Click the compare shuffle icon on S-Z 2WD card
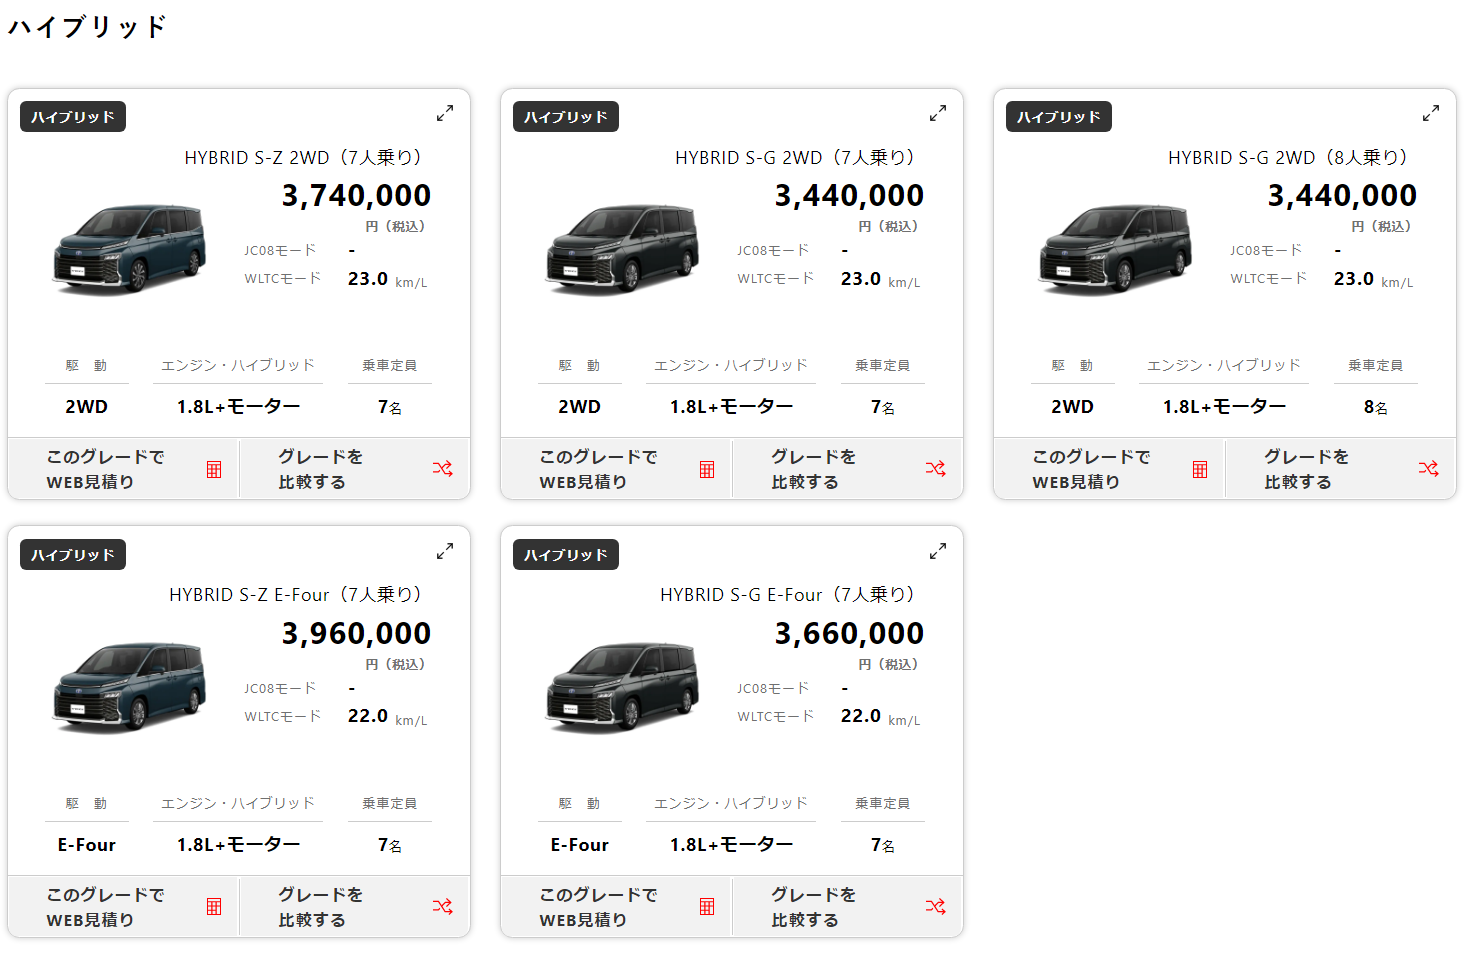Image resolution: width=1465 pixels, height=973 pixels. (x=442, y=468)
